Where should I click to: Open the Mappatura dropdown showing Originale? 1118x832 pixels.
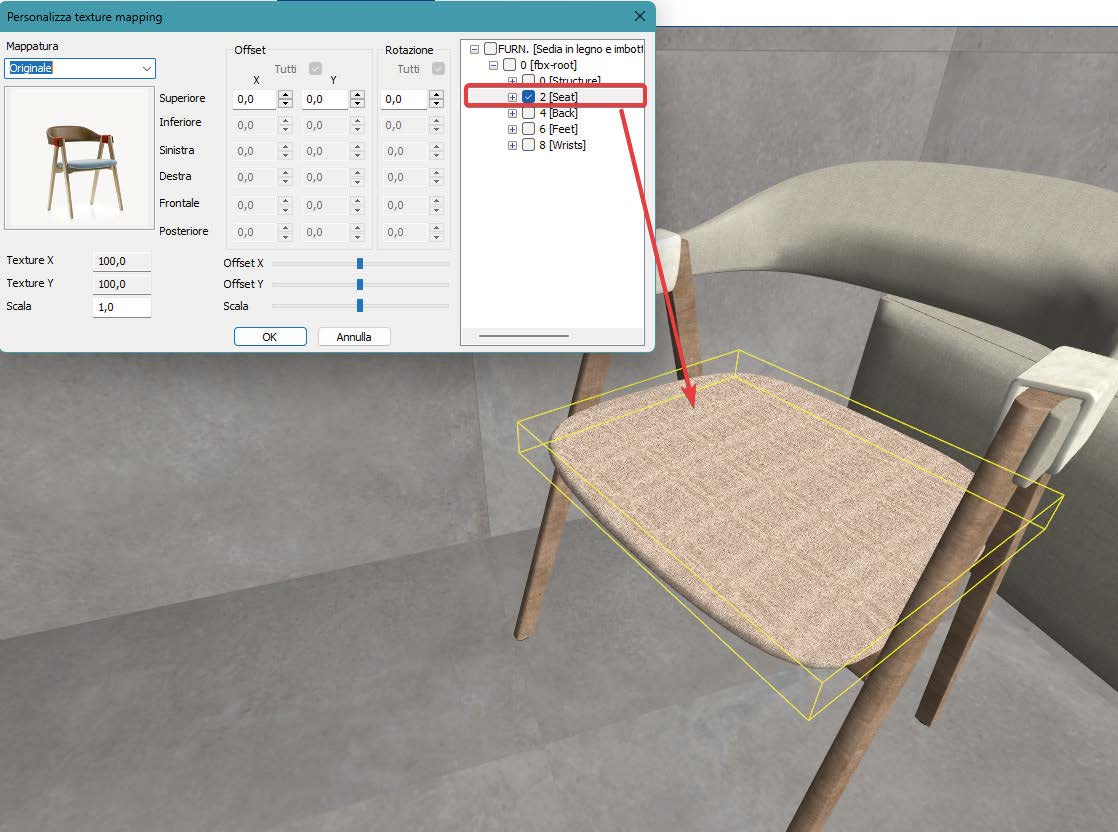[x=148, y=68]
